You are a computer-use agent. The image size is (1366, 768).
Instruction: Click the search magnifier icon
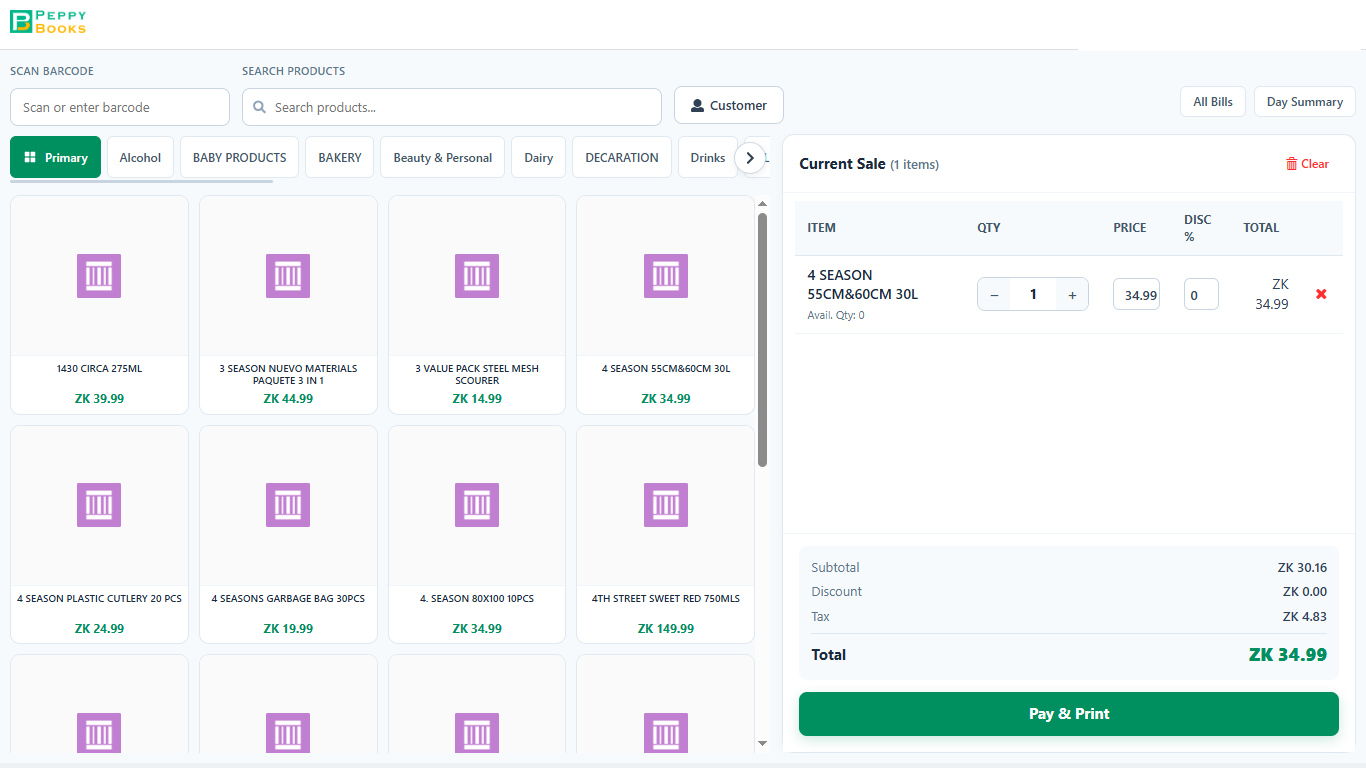(260, 107)
